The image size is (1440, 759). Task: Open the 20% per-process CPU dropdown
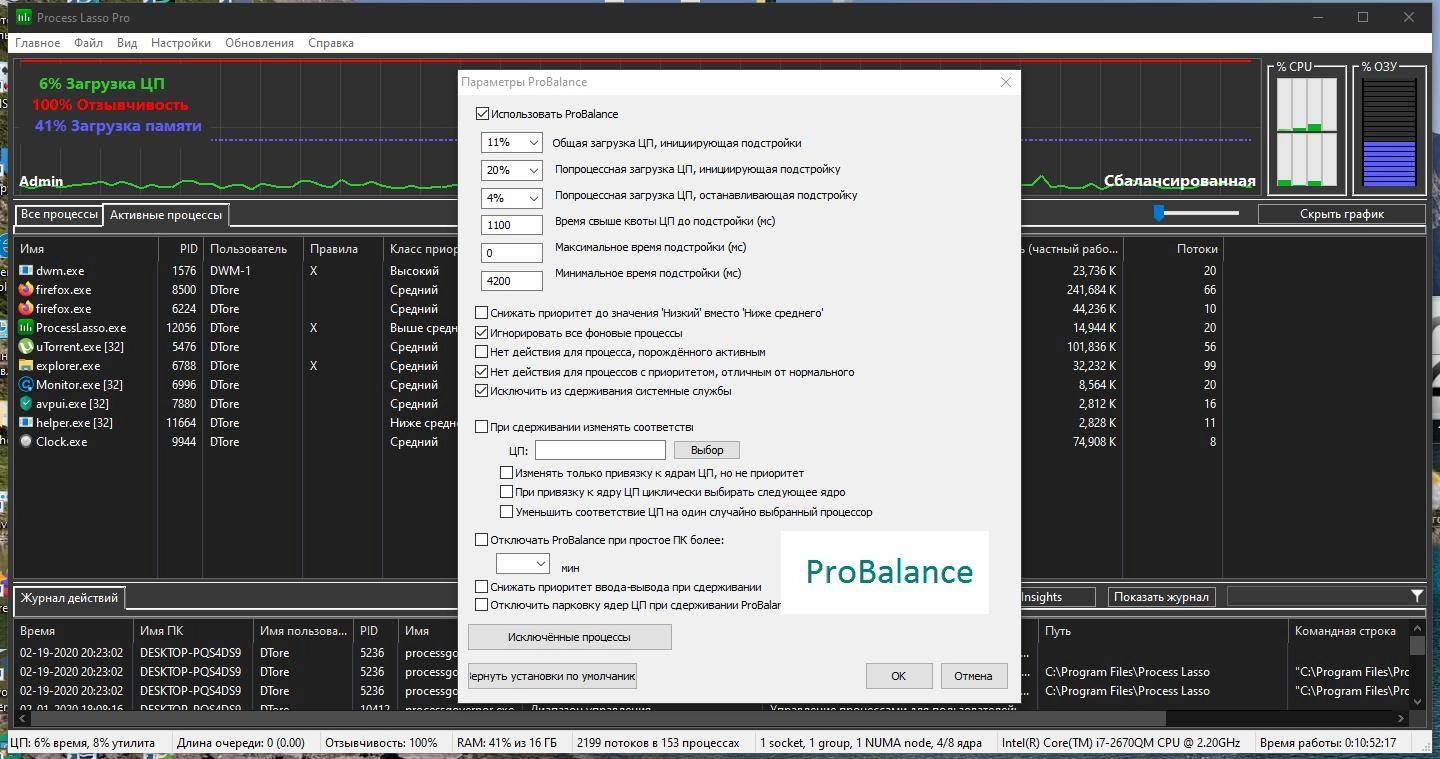click(512, 170)
